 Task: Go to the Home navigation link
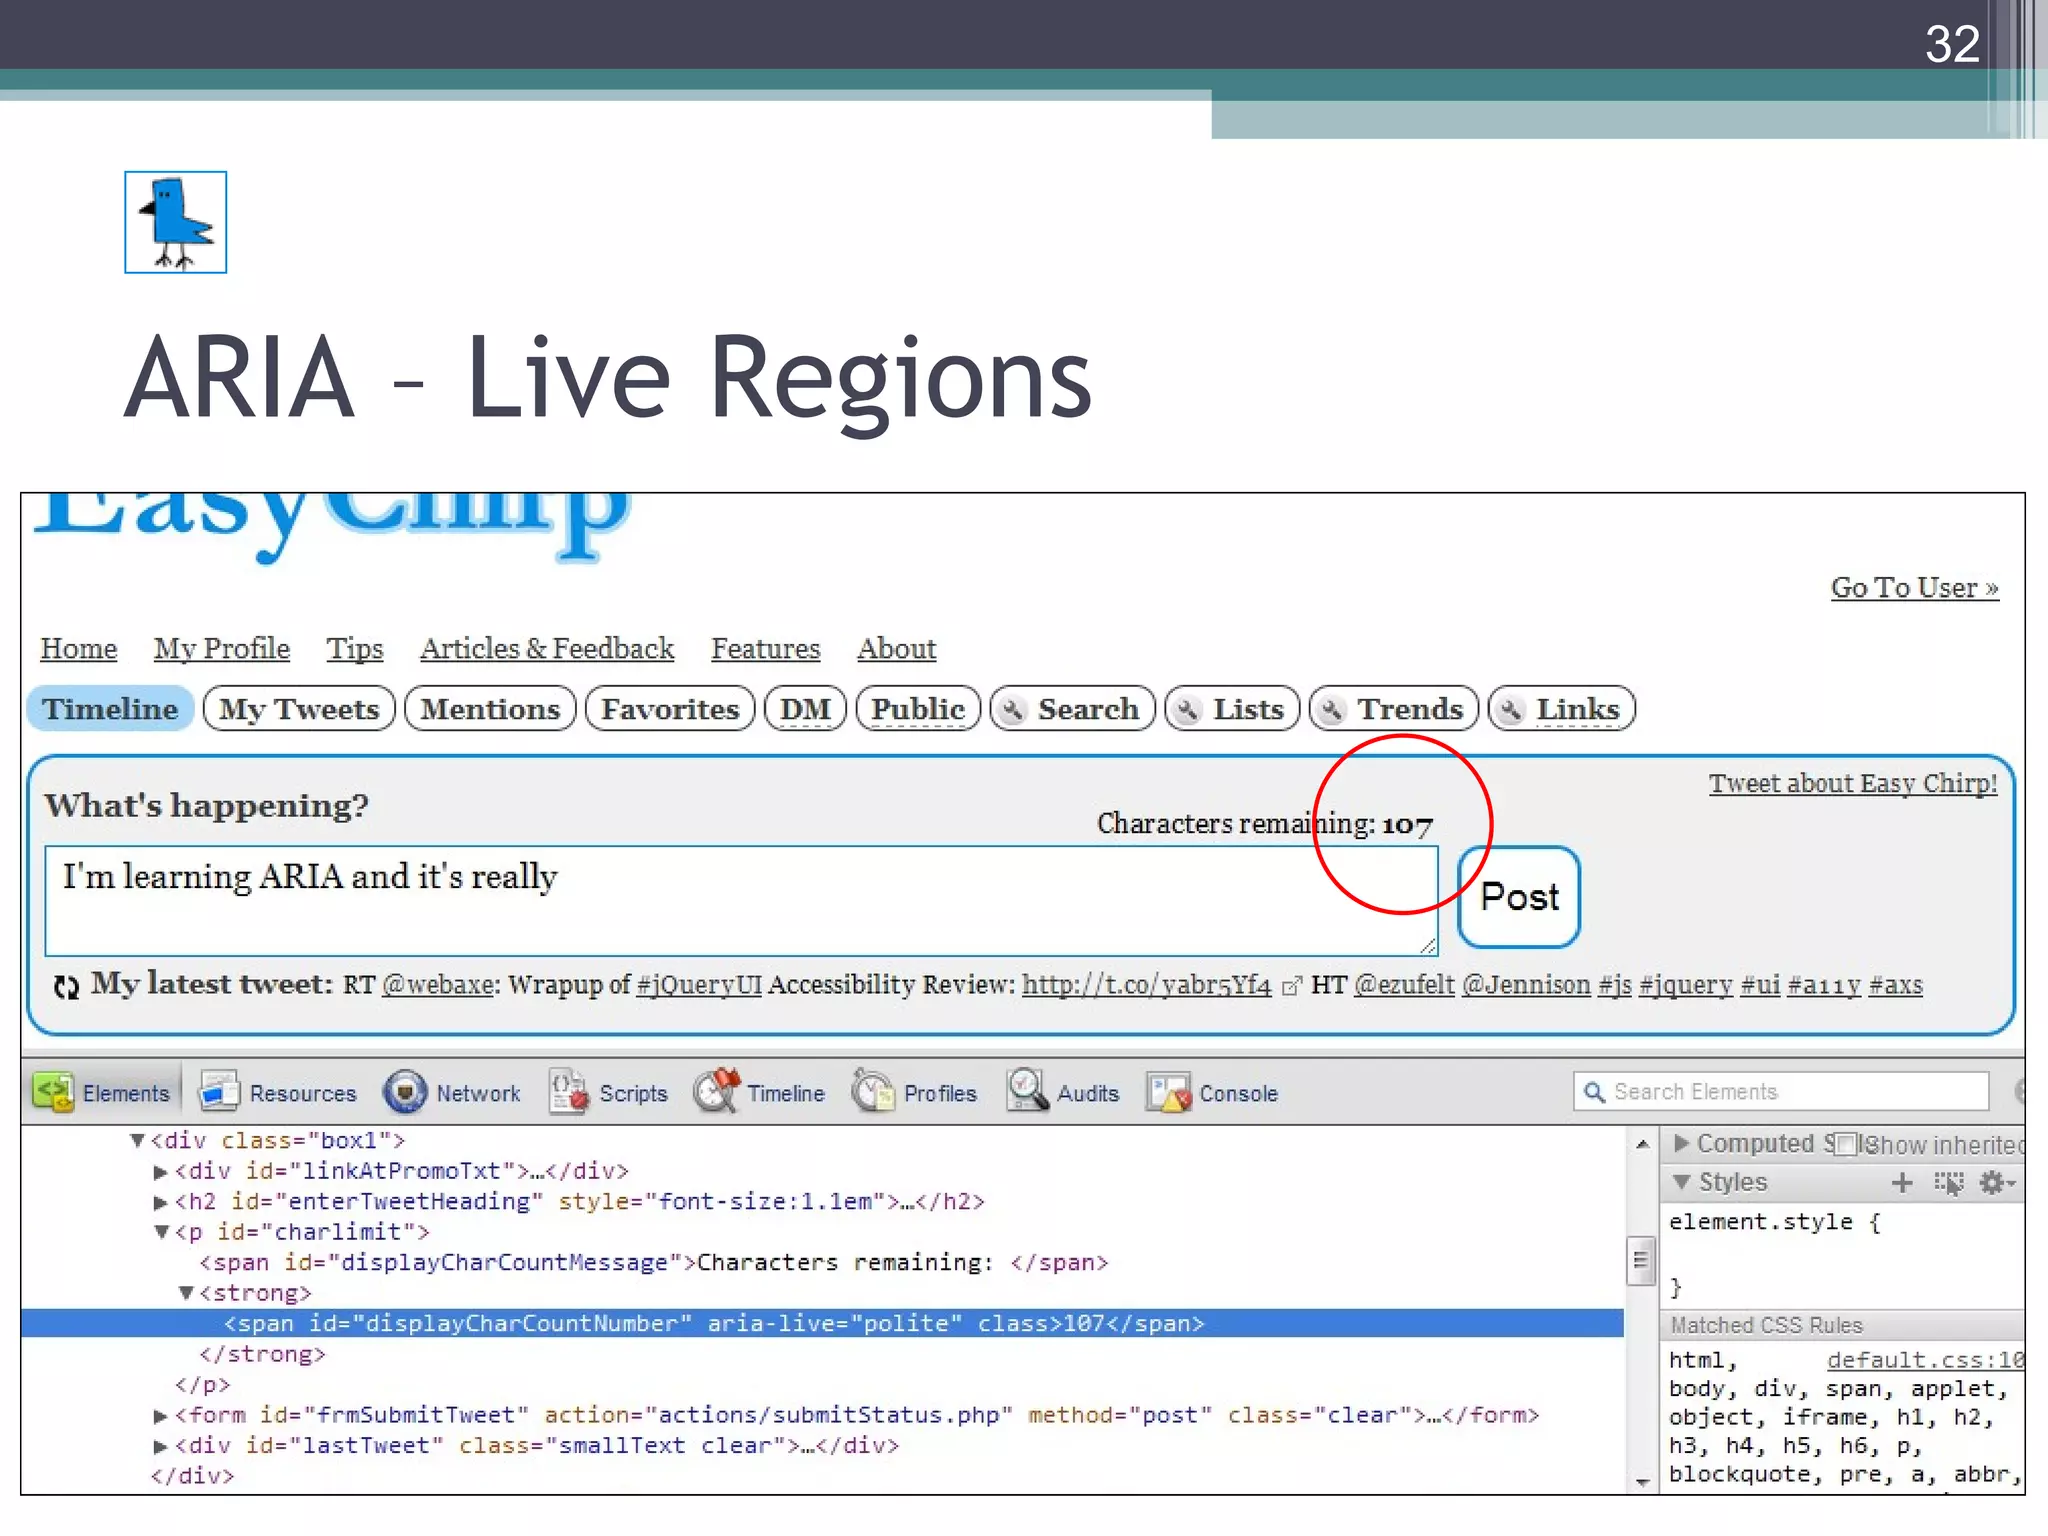point(79,649)
